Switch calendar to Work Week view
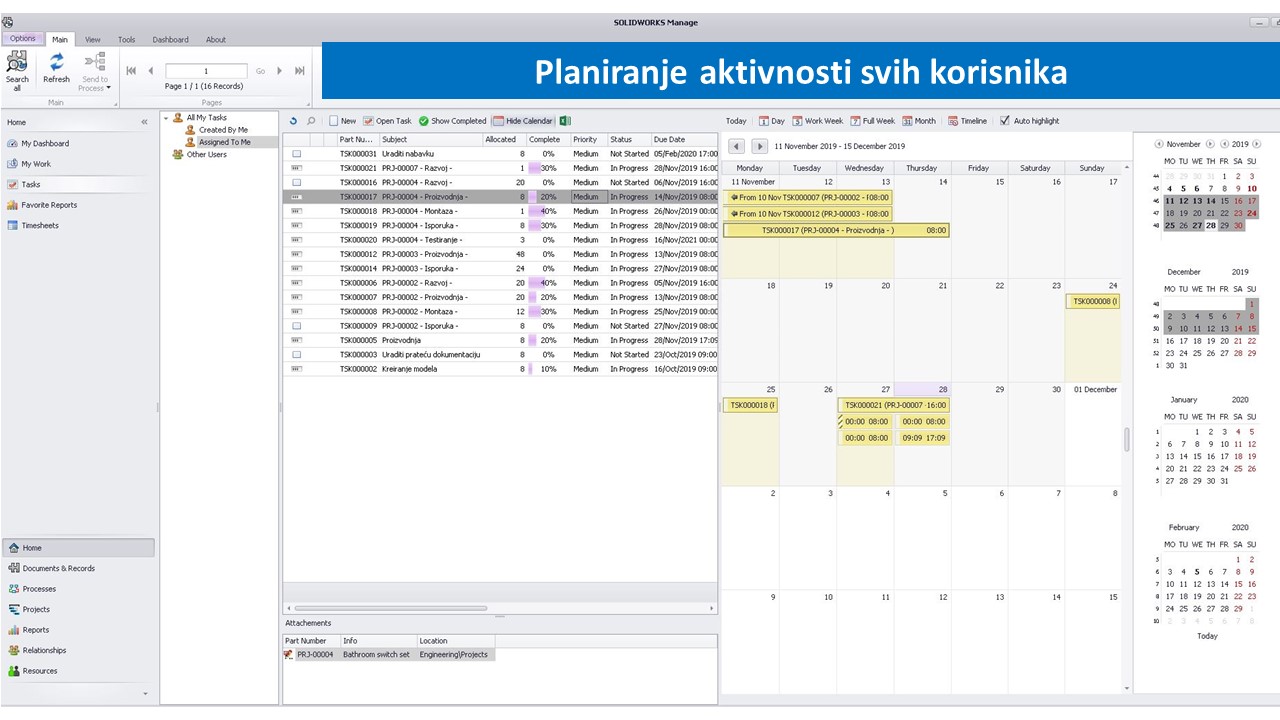Viewport: 1280px width, 720px height. (x=817, y=121)
